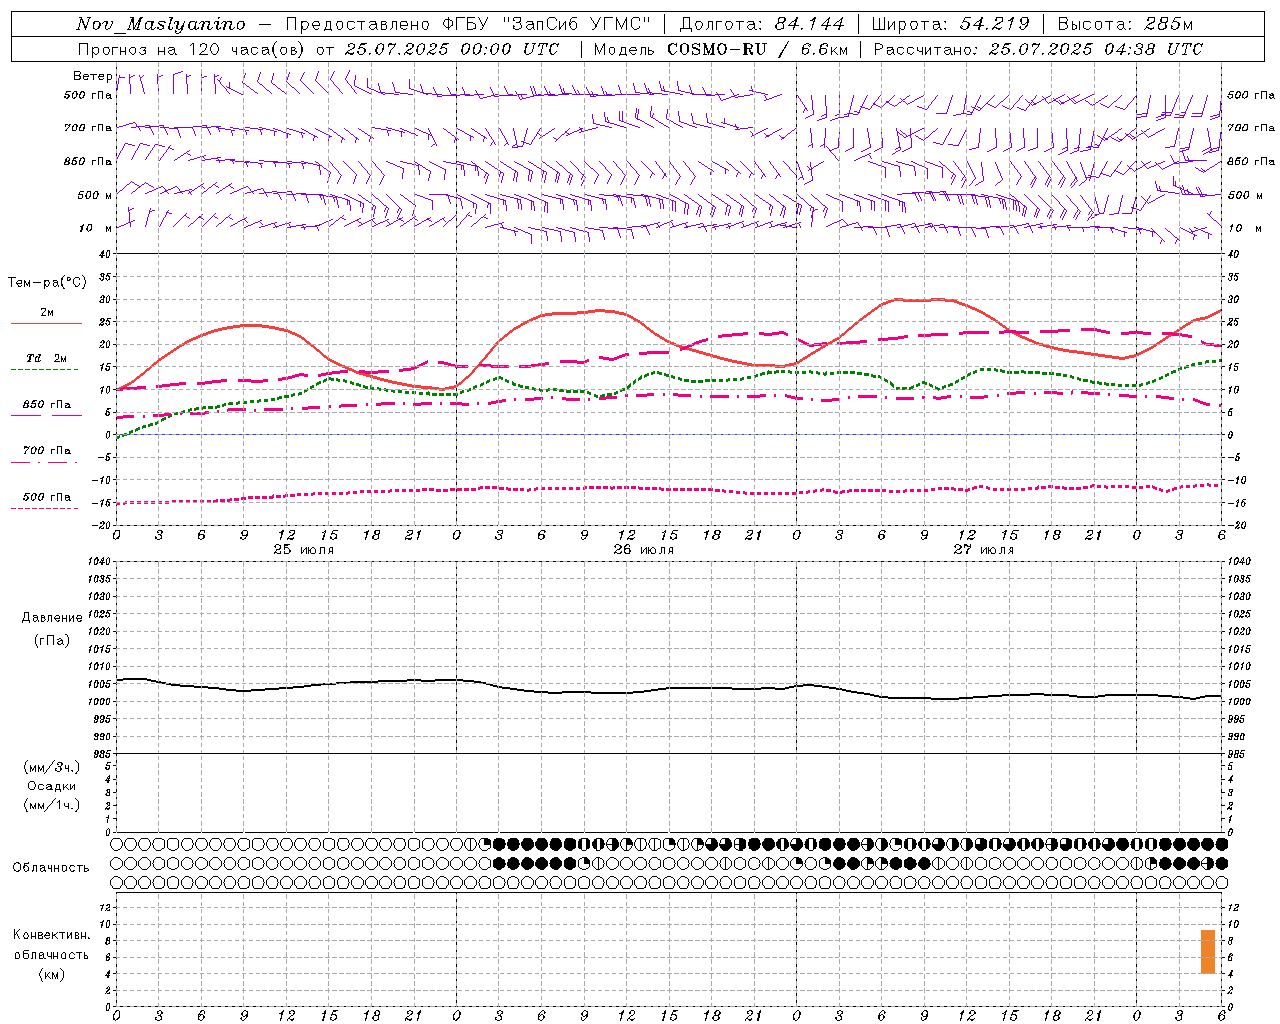Click the 850 гПа temperature legend entry
Screen dimensions: 1280x1024
click(47, 405)
